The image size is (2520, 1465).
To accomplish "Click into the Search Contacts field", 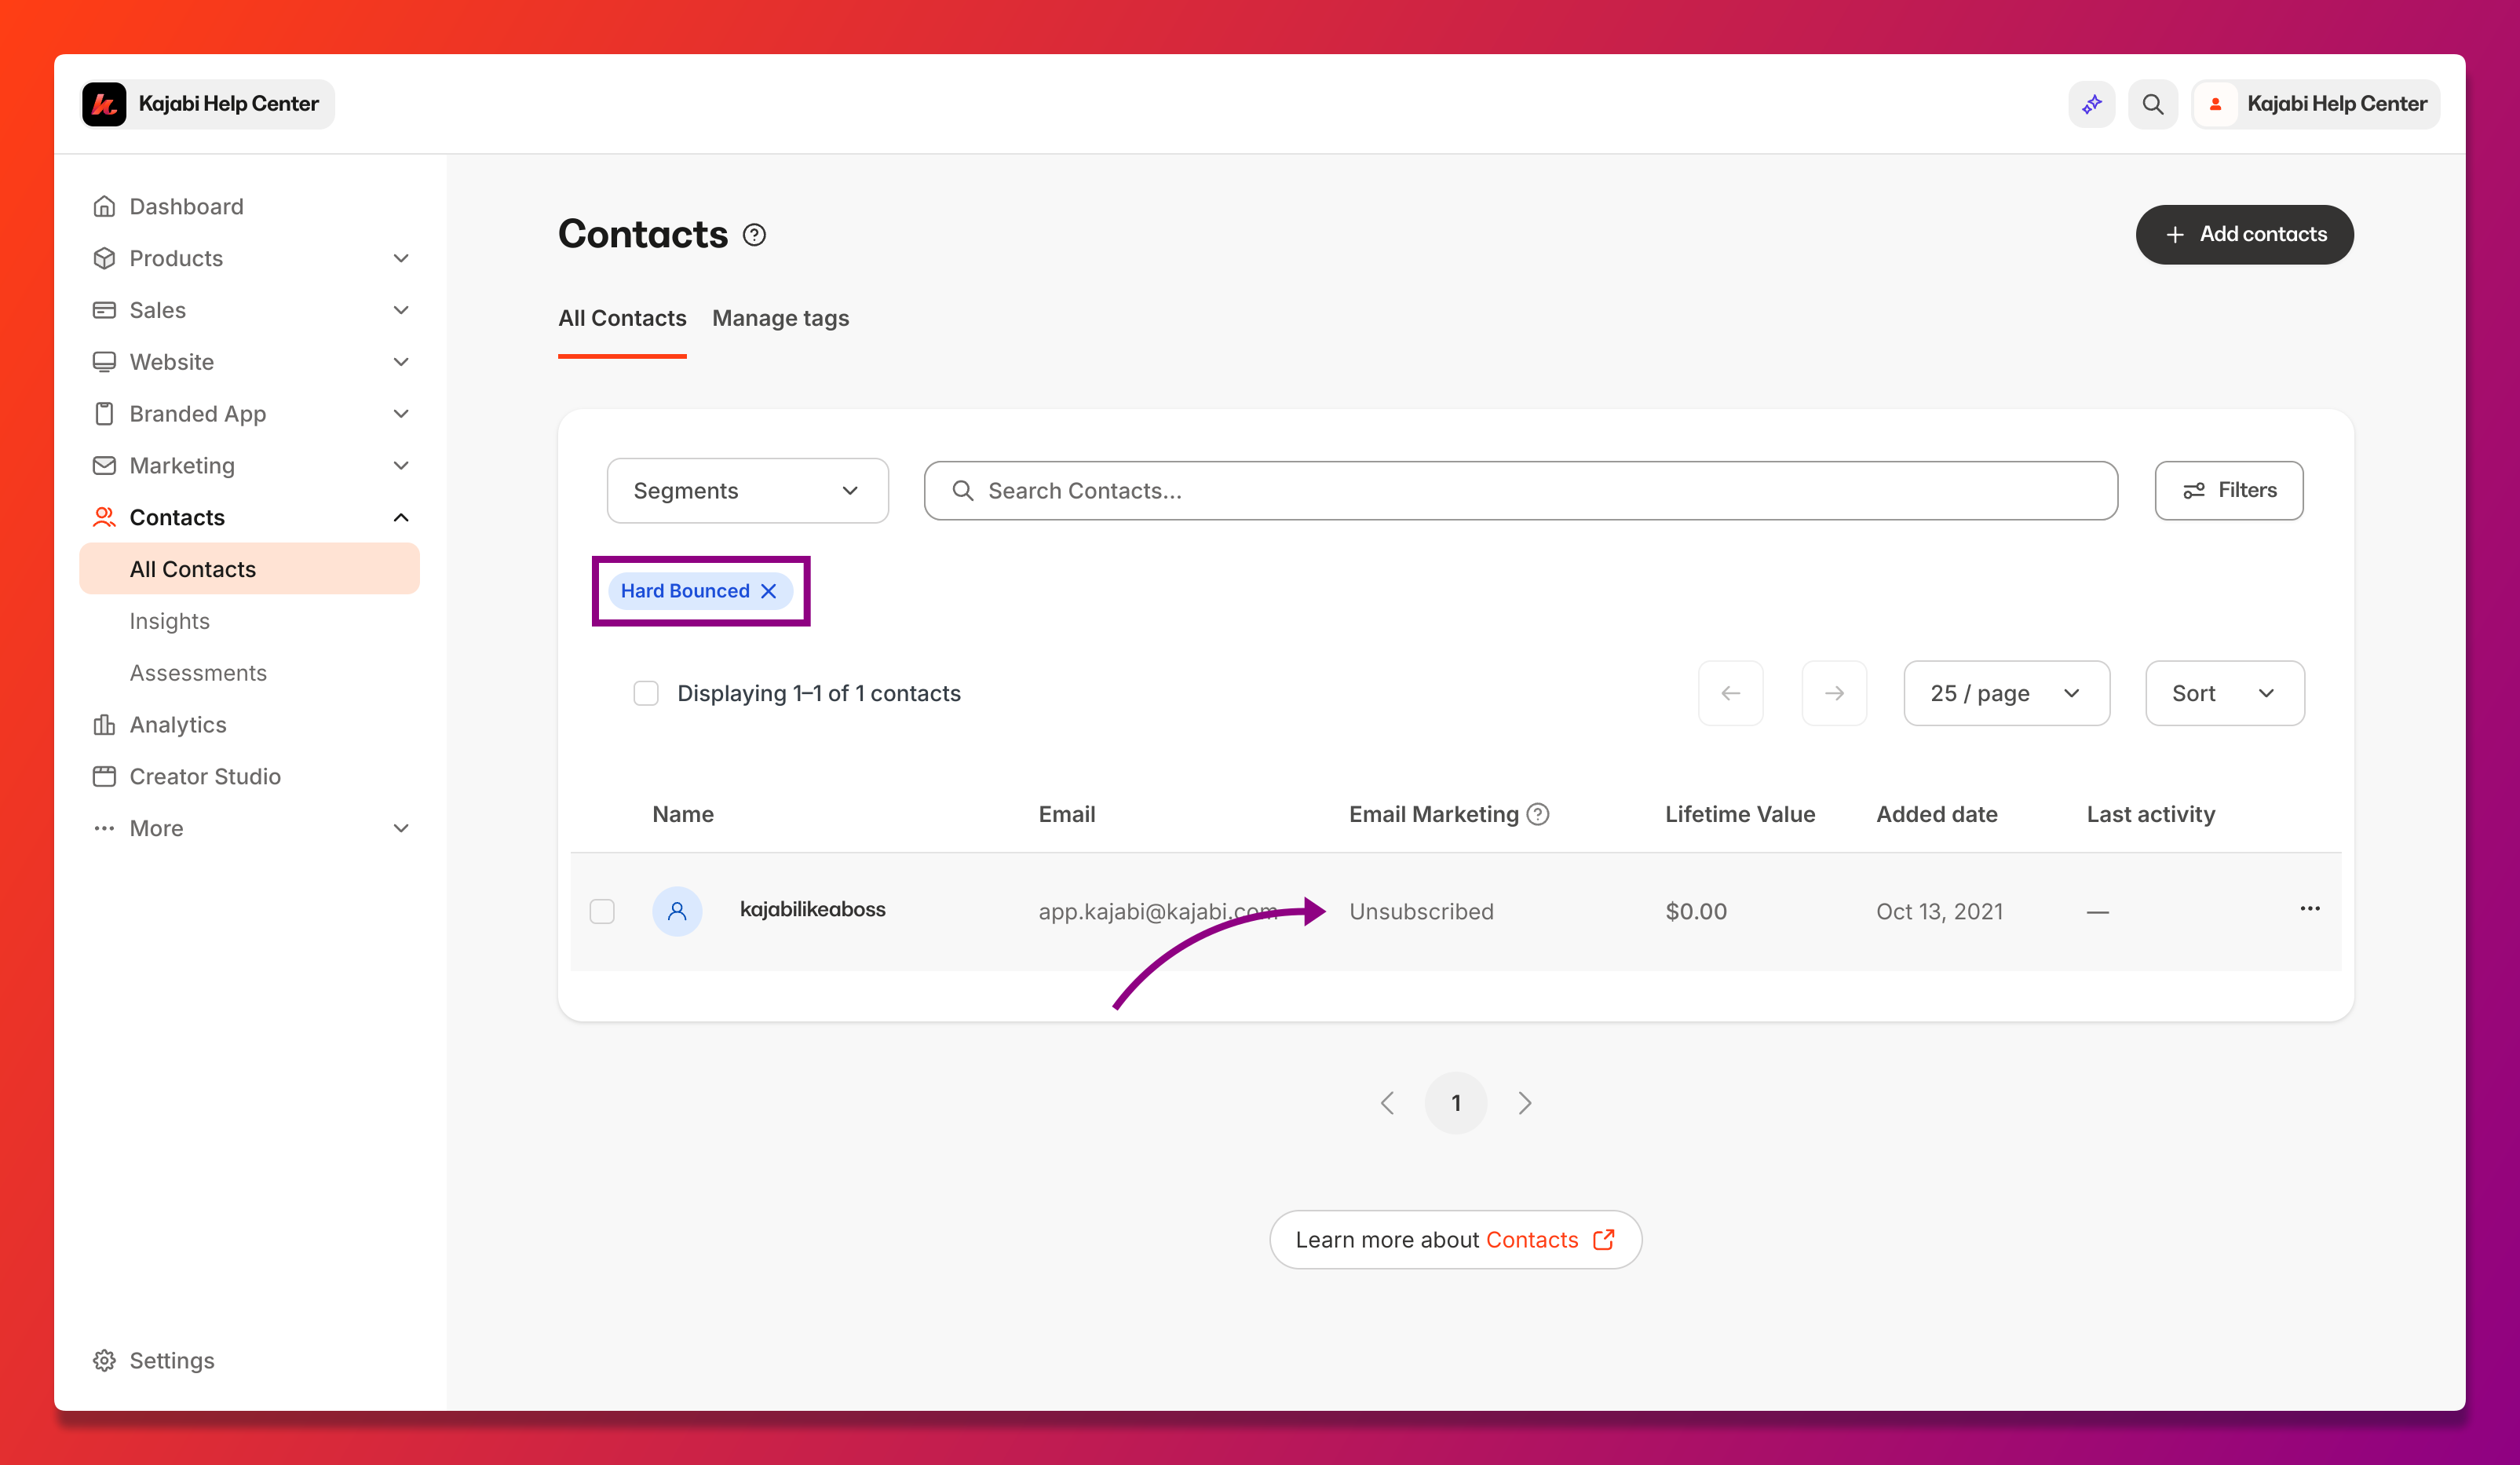I will coord(1520,491).
